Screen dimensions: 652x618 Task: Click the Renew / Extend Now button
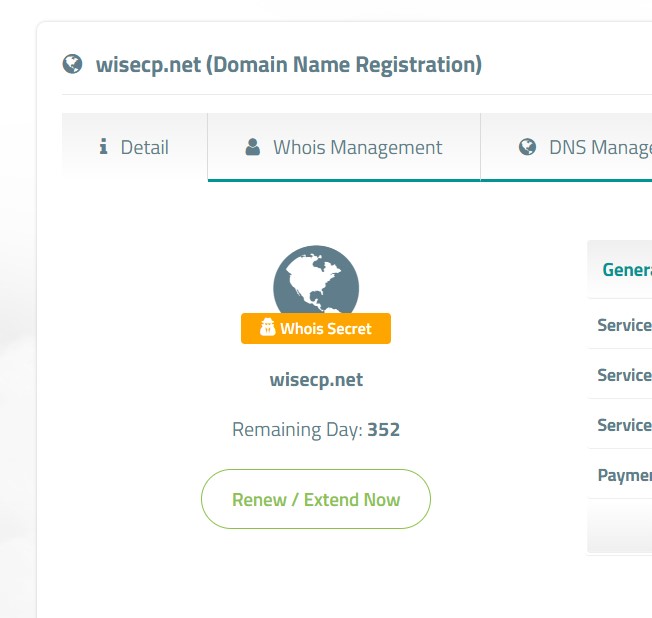click(316, 499)
